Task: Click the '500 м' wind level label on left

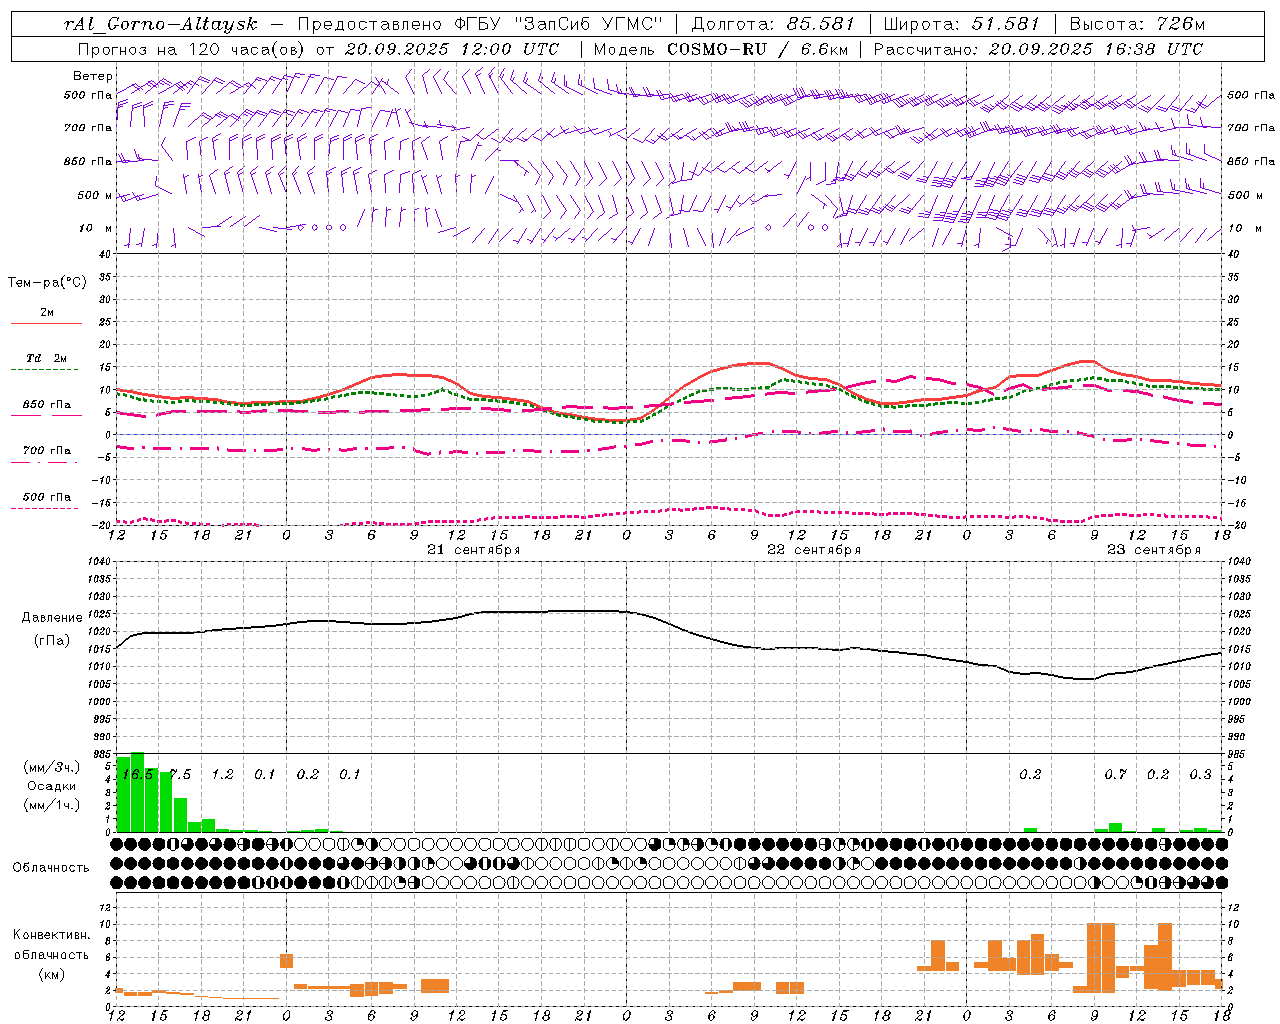Action: (x=95, y=195)
